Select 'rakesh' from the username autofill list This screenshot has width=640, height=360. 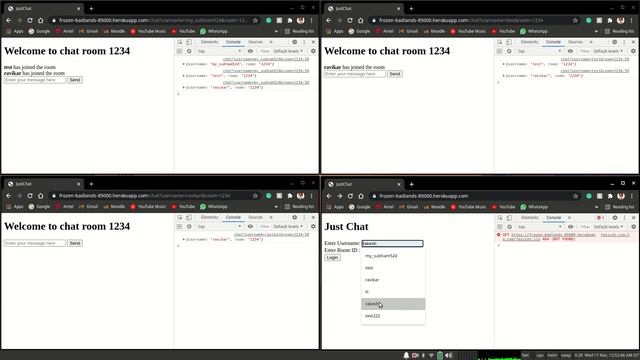click(x=393, y=304)
